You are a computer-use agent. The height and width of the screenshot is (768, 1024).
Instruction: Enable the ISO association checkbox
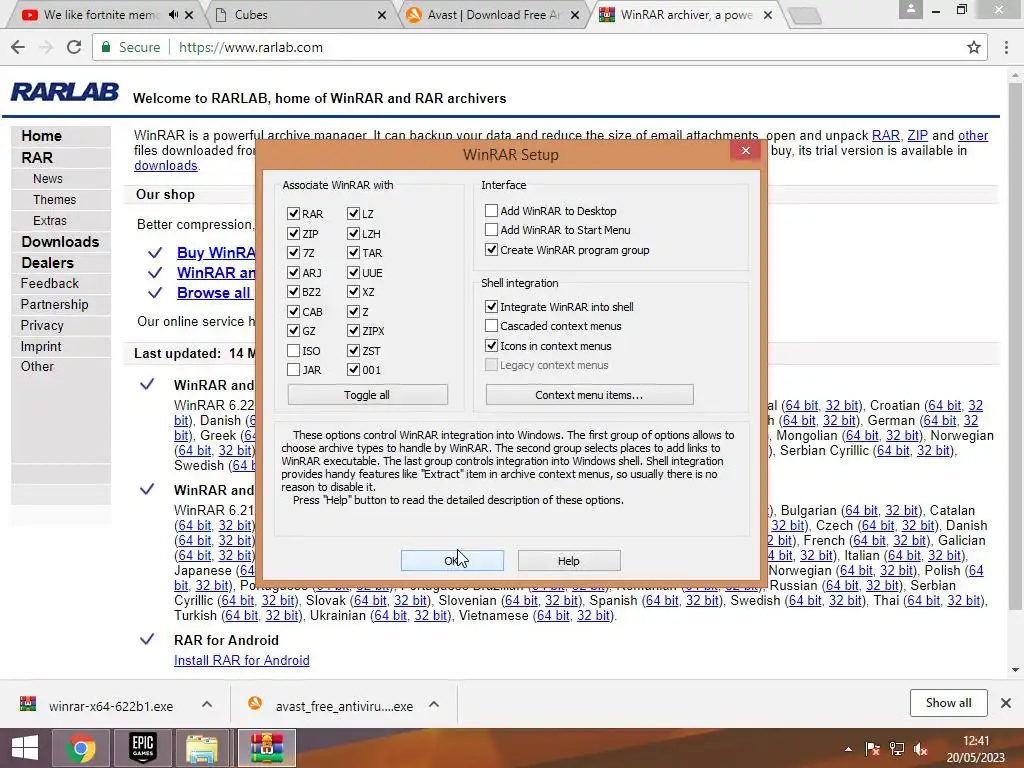pyautogui.click(x=293, y=351)
